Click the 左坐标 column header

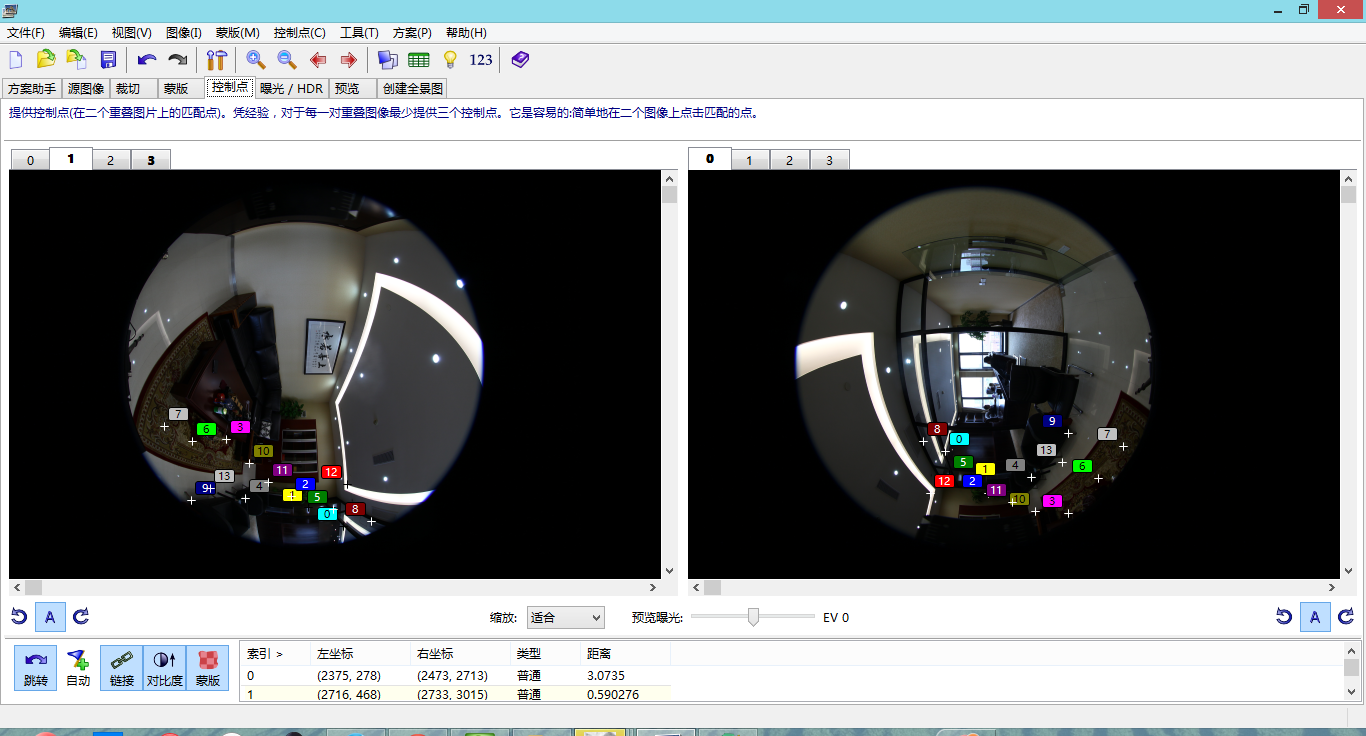click(360, 654)
